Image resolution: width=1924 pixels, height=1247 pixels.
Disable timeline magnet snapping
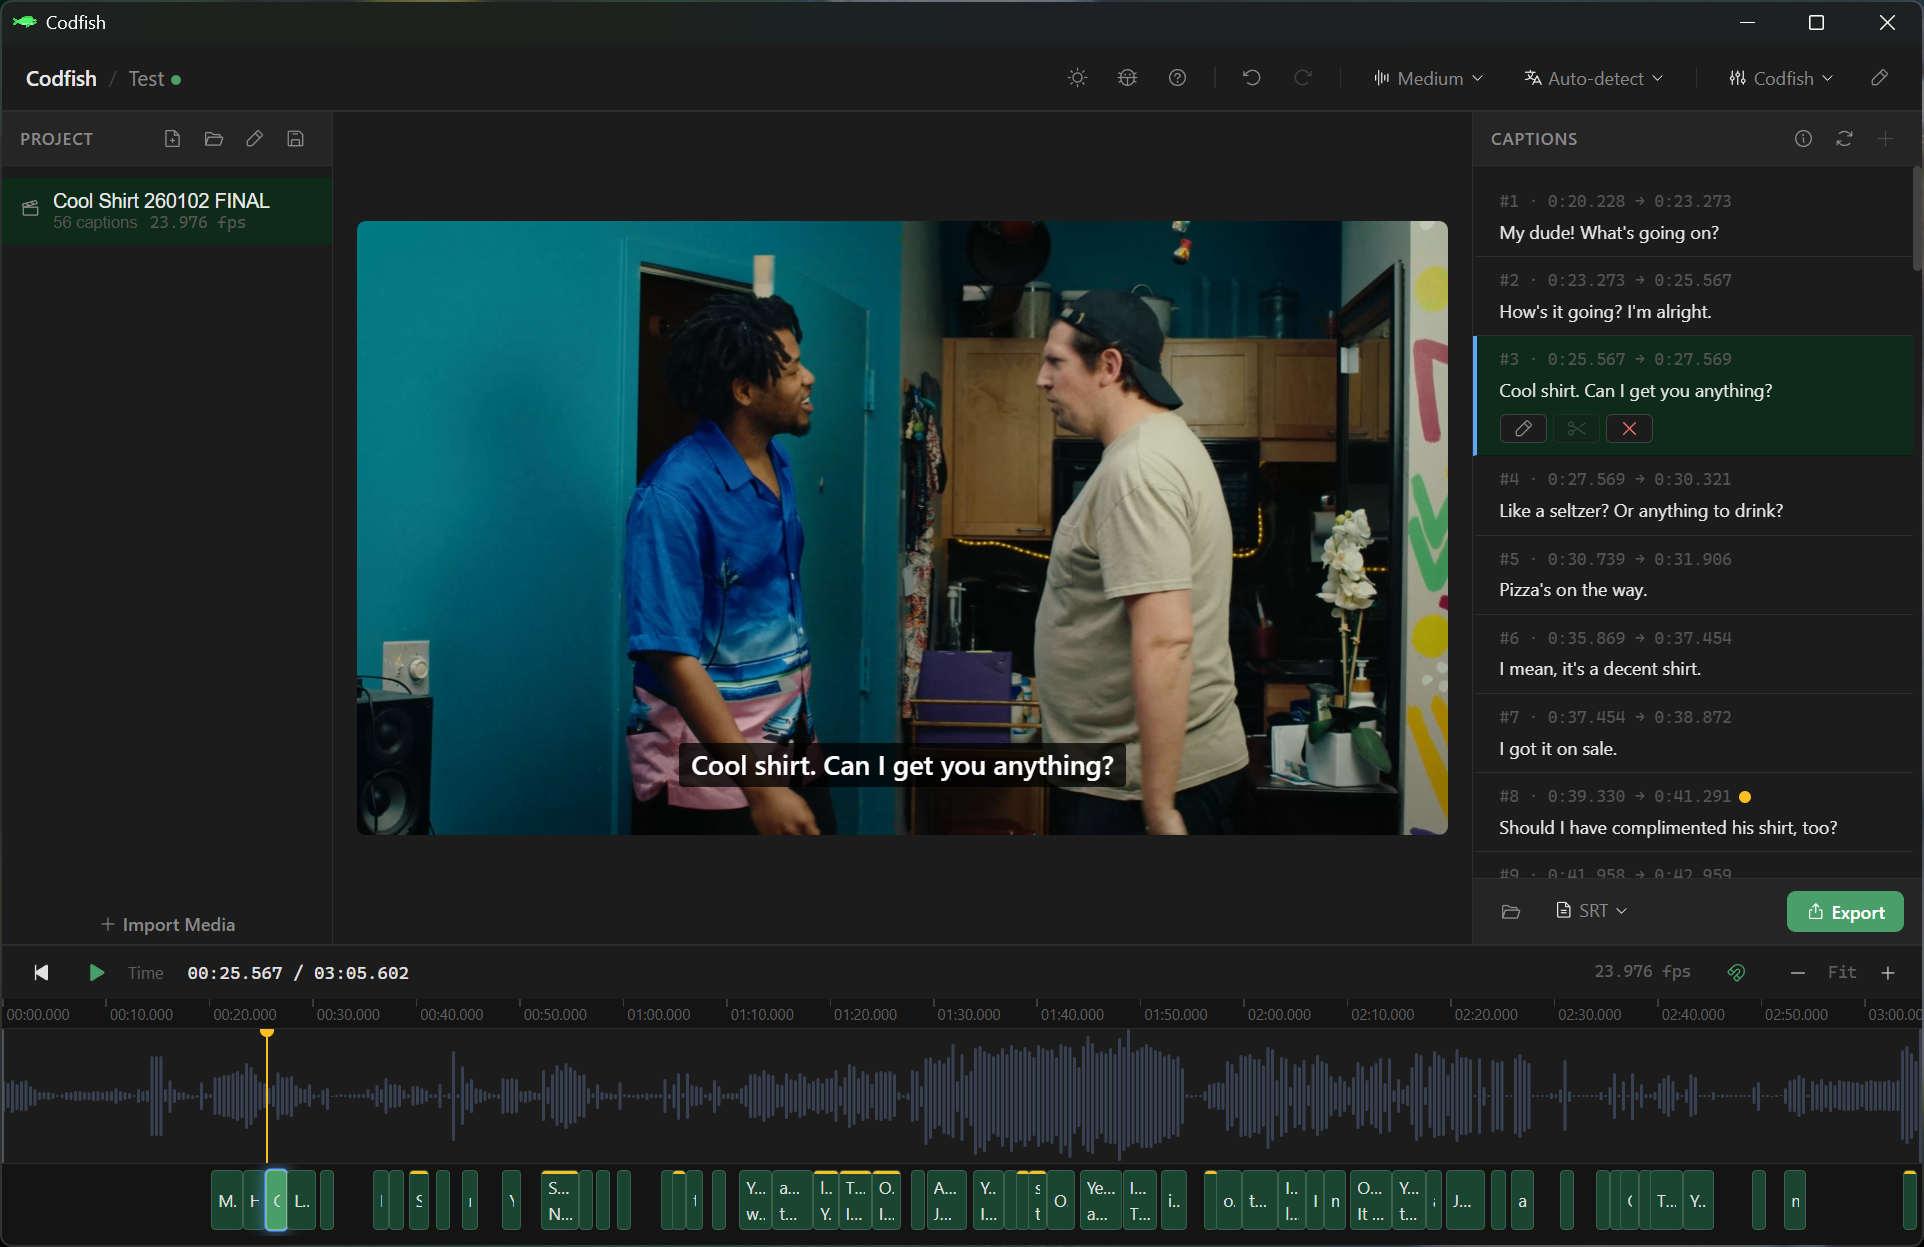point(1736,972)
